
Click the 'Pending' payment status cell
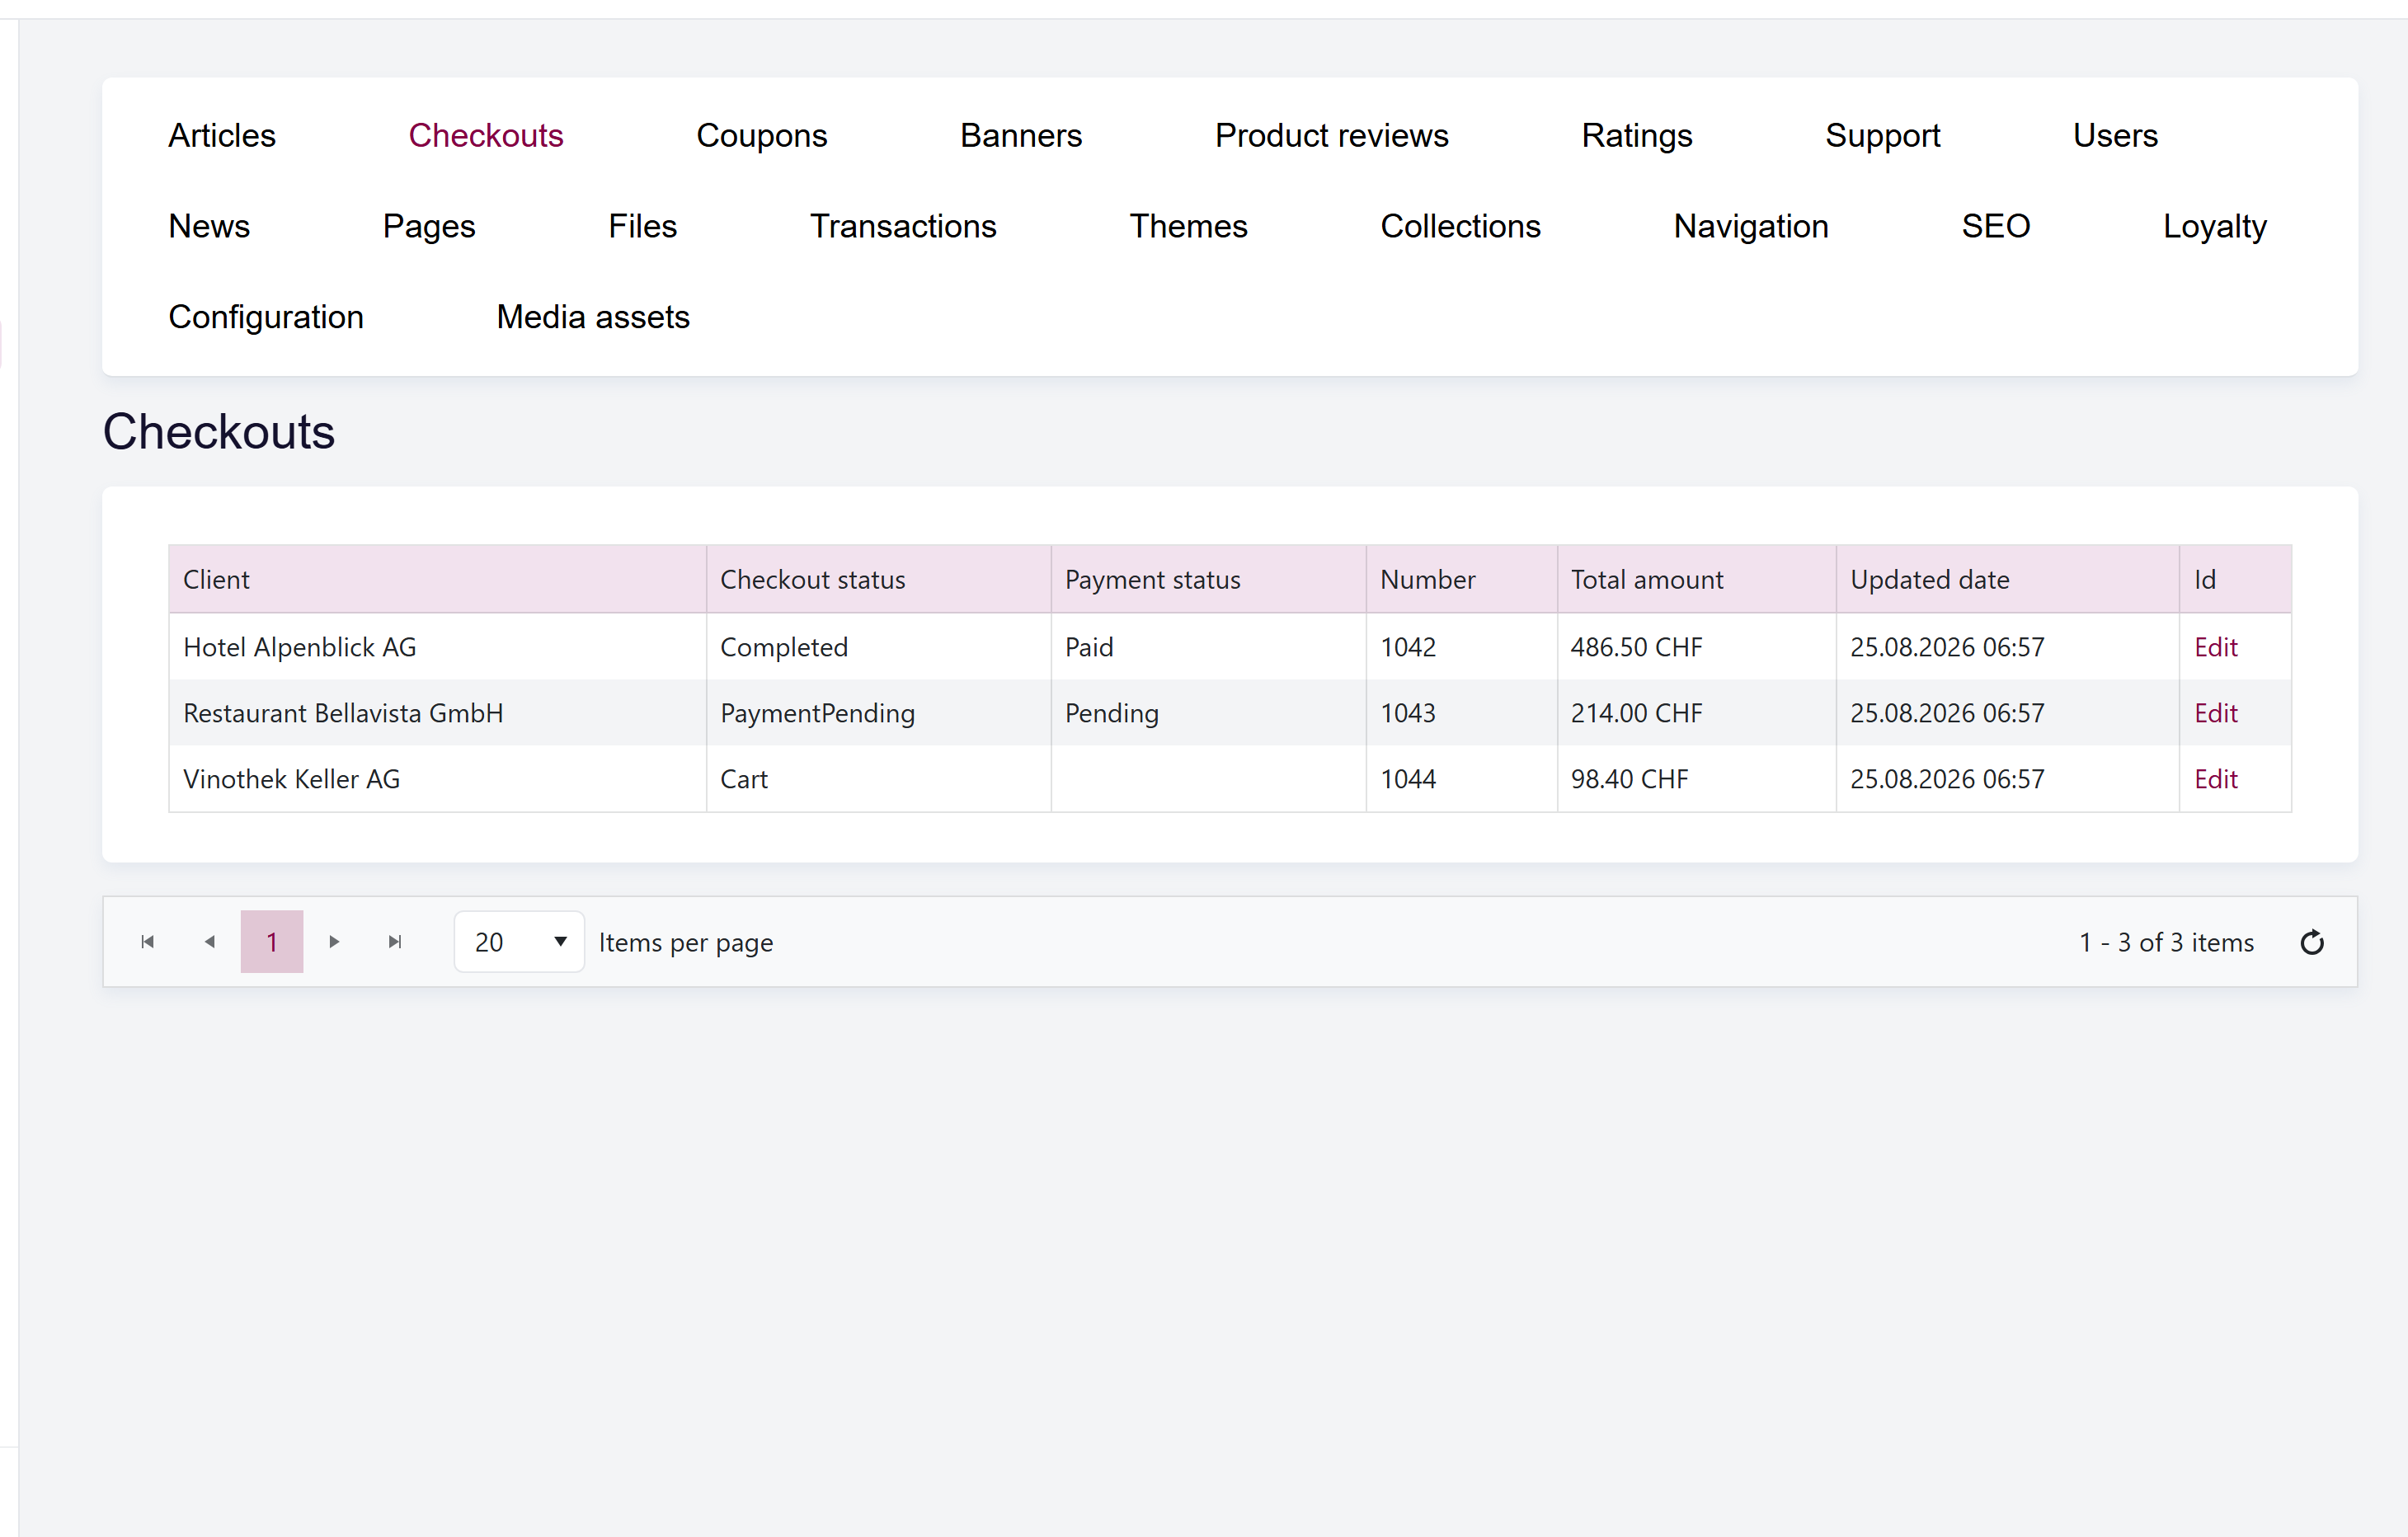1208,713
